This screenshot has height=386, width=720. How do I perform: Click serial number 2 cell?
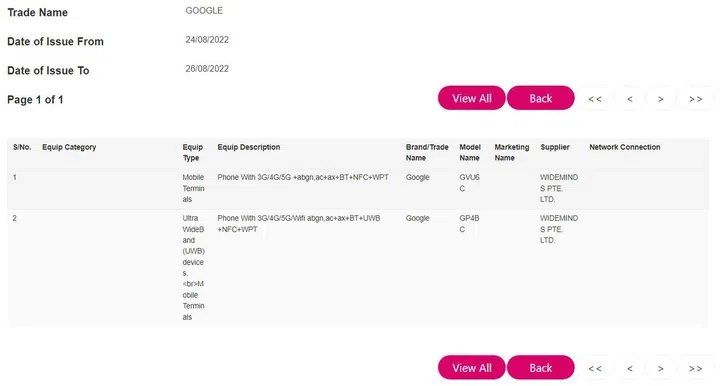[x=15, y=218]
